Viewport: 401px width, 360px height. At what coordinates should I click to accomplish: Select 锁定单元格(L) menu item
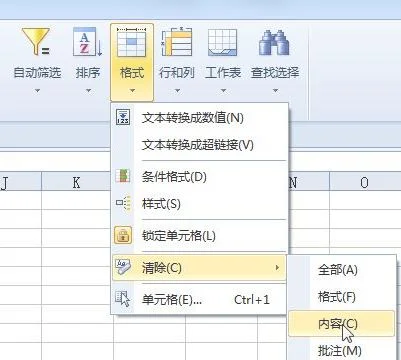tap(199, 236)
